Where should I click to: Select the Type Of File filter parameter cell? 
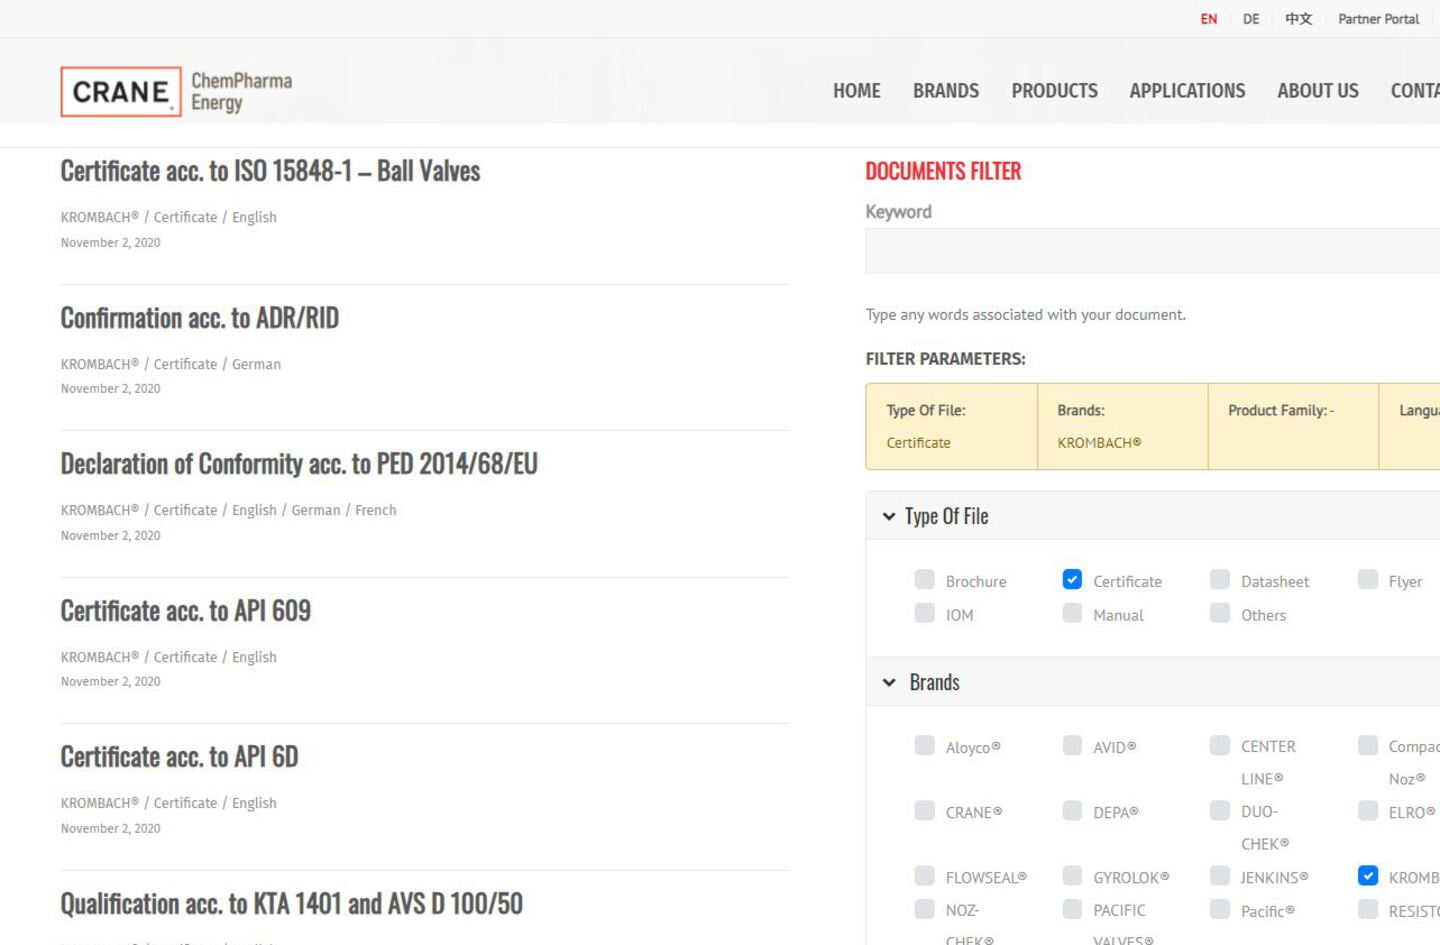tap(951, 427)
